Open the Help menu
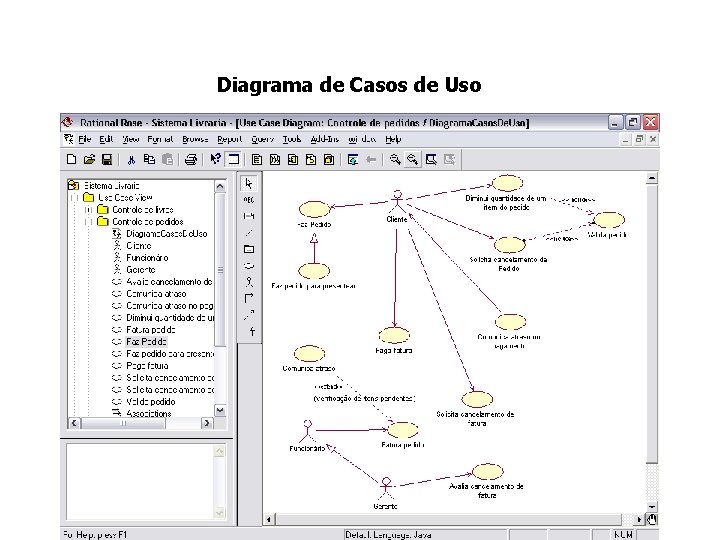Screen dimensions: 720x540 (x=393, y=139)
